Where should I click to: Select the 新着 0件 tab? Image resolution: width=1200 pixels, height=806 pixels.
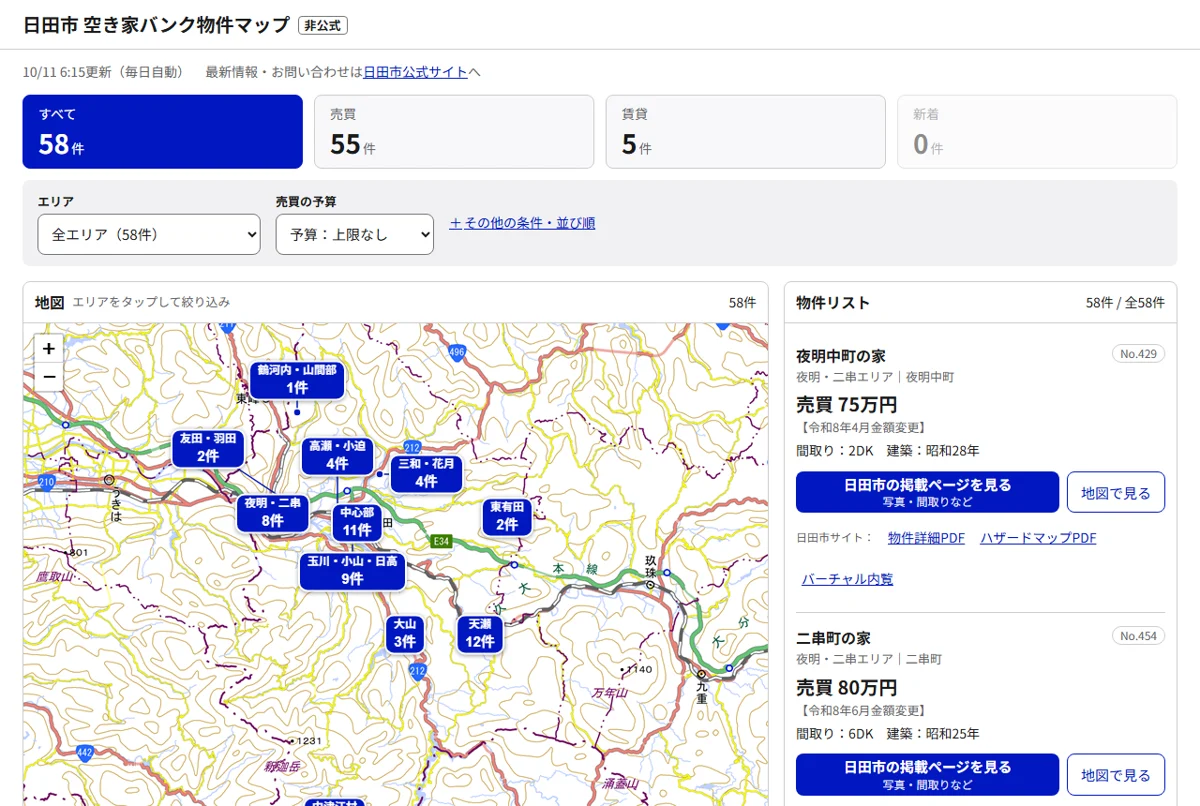tap(1037, 132)
